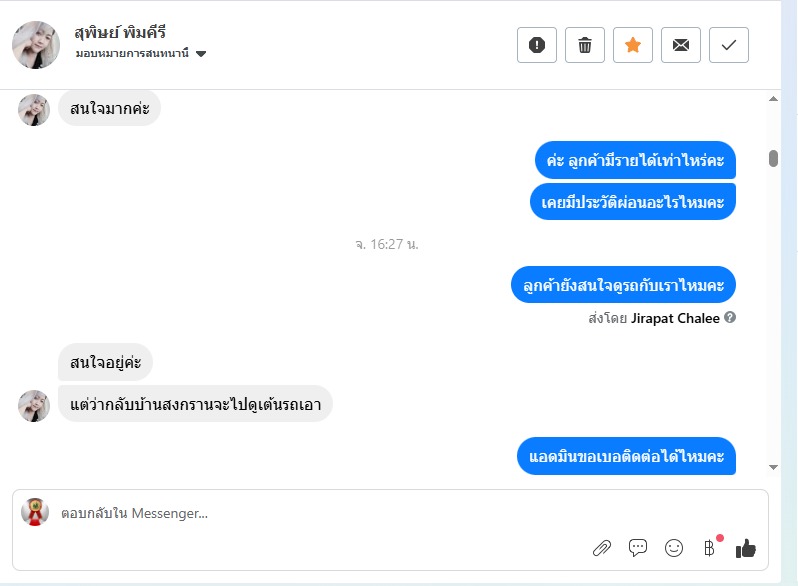Attach a file with paperclip icon
This screenshot has width=798, height=586.
pyautogui.click(x=602, y=548)
